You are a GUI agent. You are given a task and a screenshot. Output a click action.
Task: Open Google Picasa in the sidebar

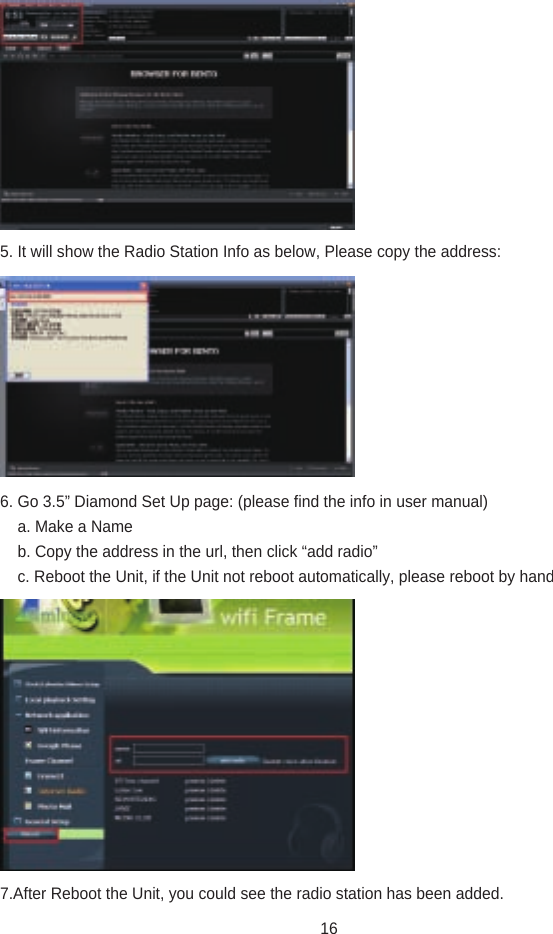[59, 745]
